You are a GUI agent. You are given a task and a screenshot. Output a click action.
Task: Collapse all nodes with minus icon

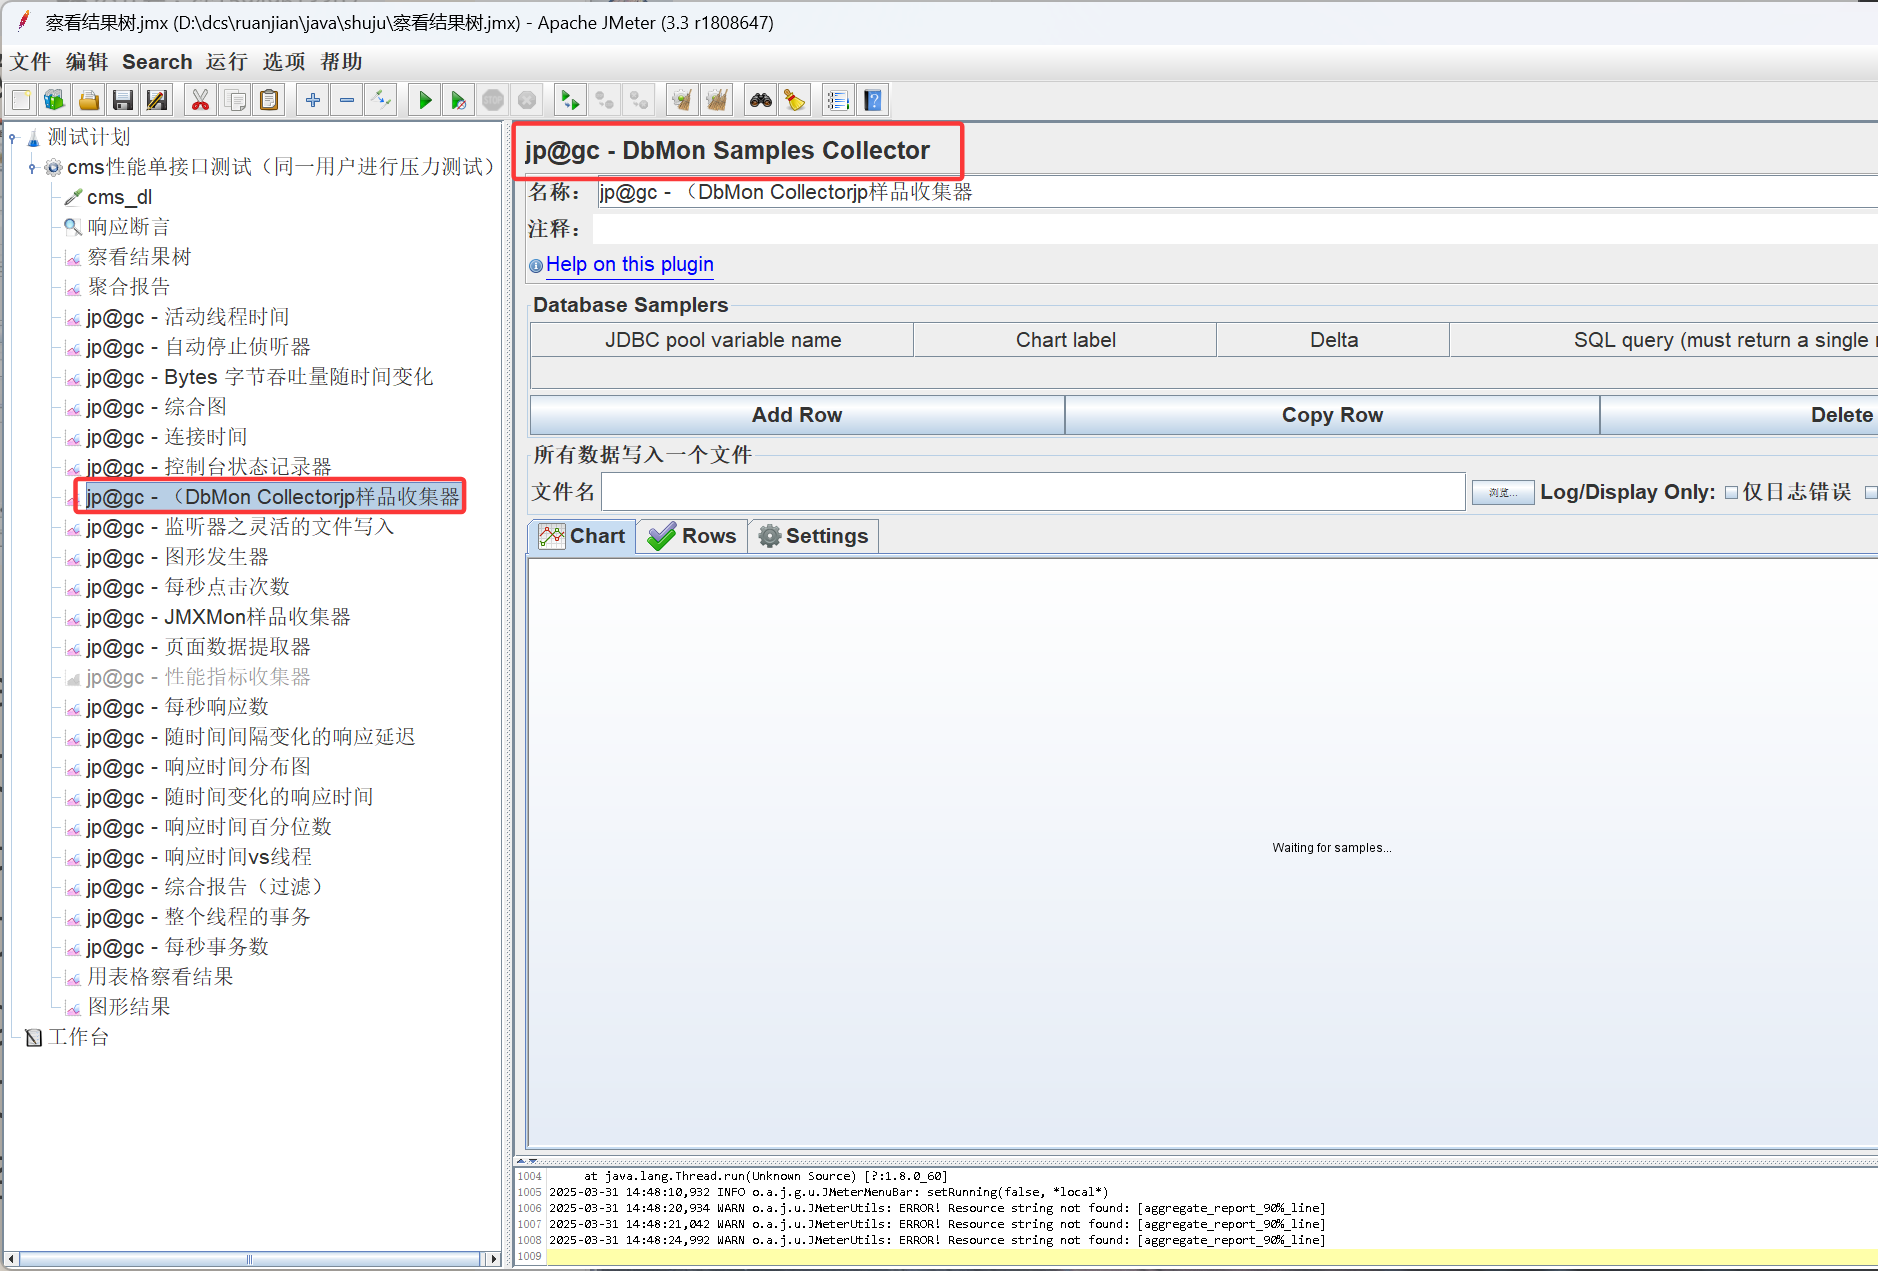[347, 100]
